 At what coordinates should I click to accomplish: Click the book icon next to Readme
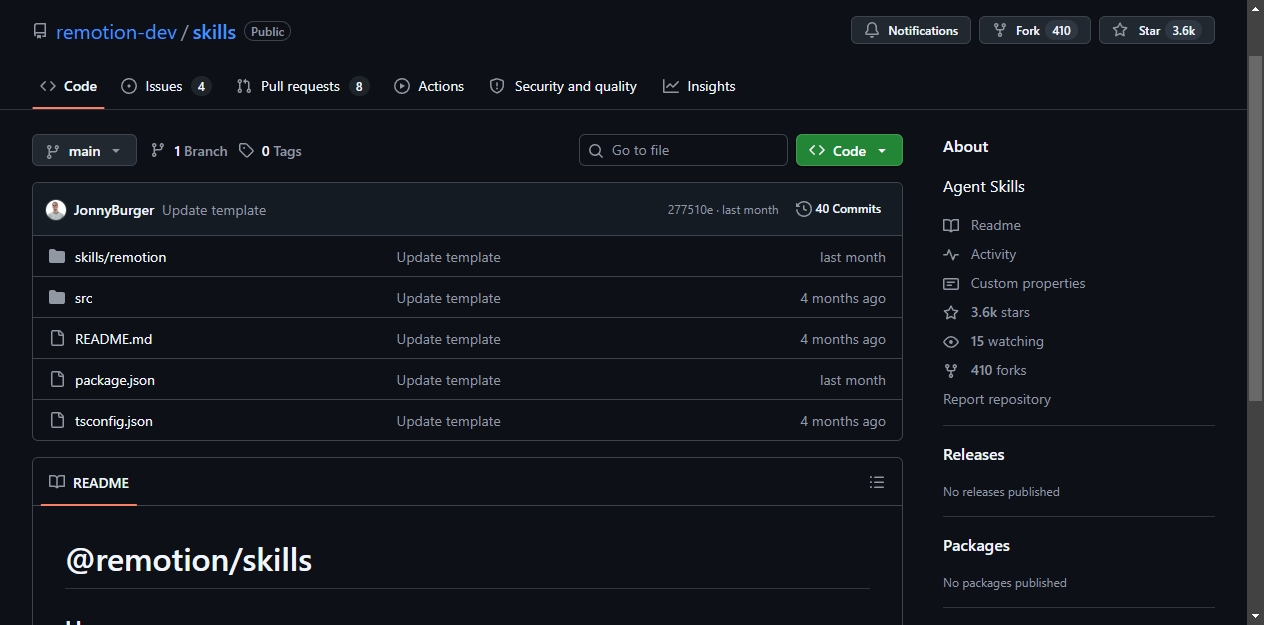951,225
